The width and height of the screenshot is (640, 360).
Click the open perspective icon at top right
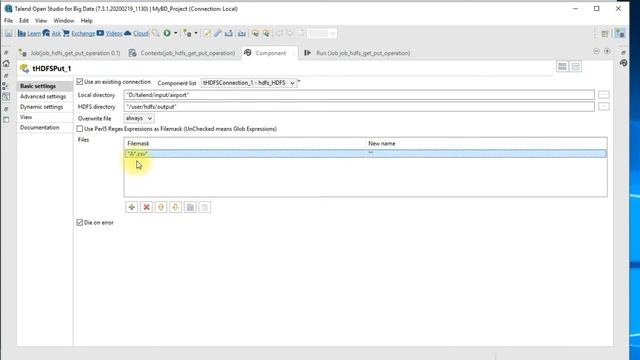[x=605, y=33]
